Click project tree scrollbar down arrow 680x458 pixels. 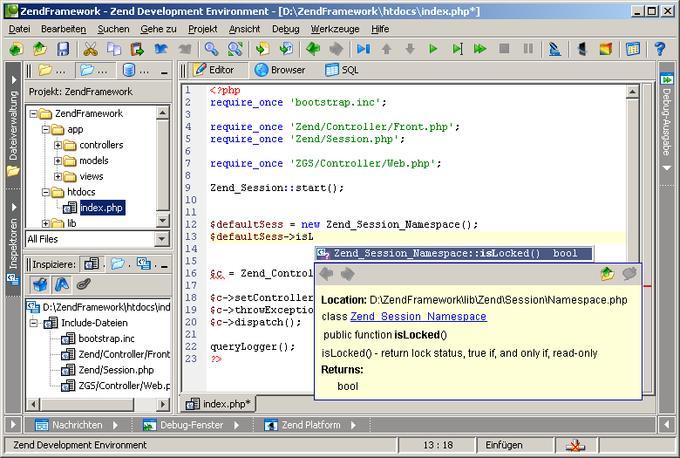(x=162, y=220)
